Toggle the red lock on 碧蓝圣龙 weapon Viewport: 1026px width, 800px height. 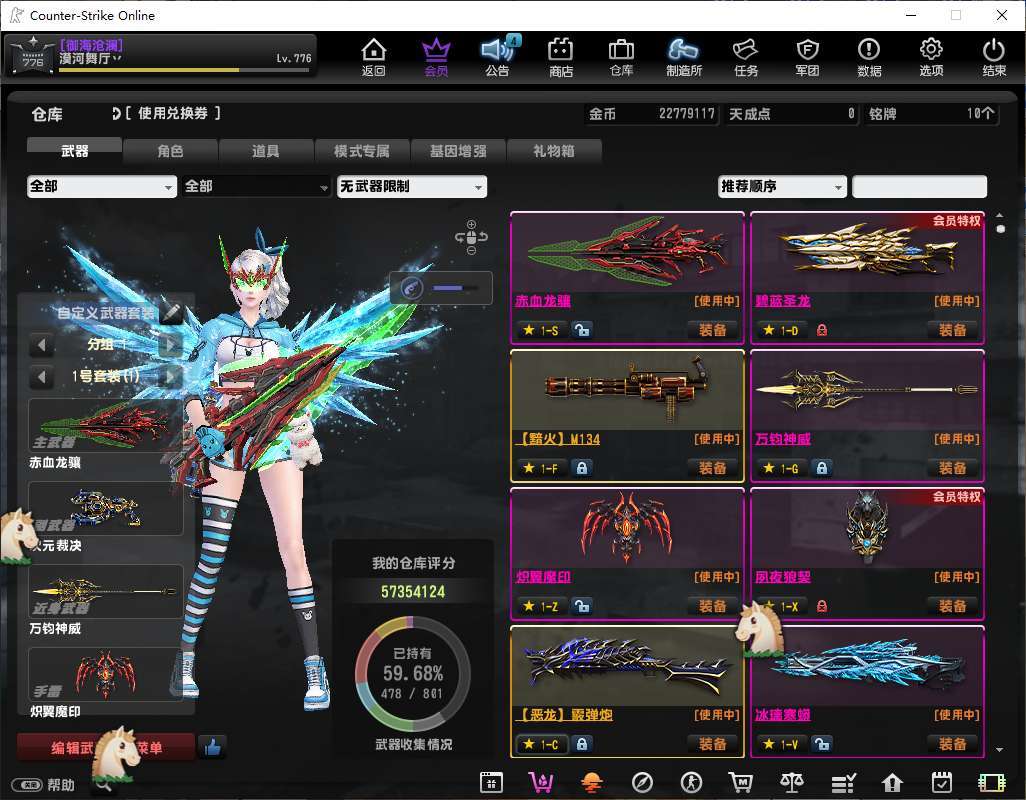pyautogui.click(x=821, y=330)
